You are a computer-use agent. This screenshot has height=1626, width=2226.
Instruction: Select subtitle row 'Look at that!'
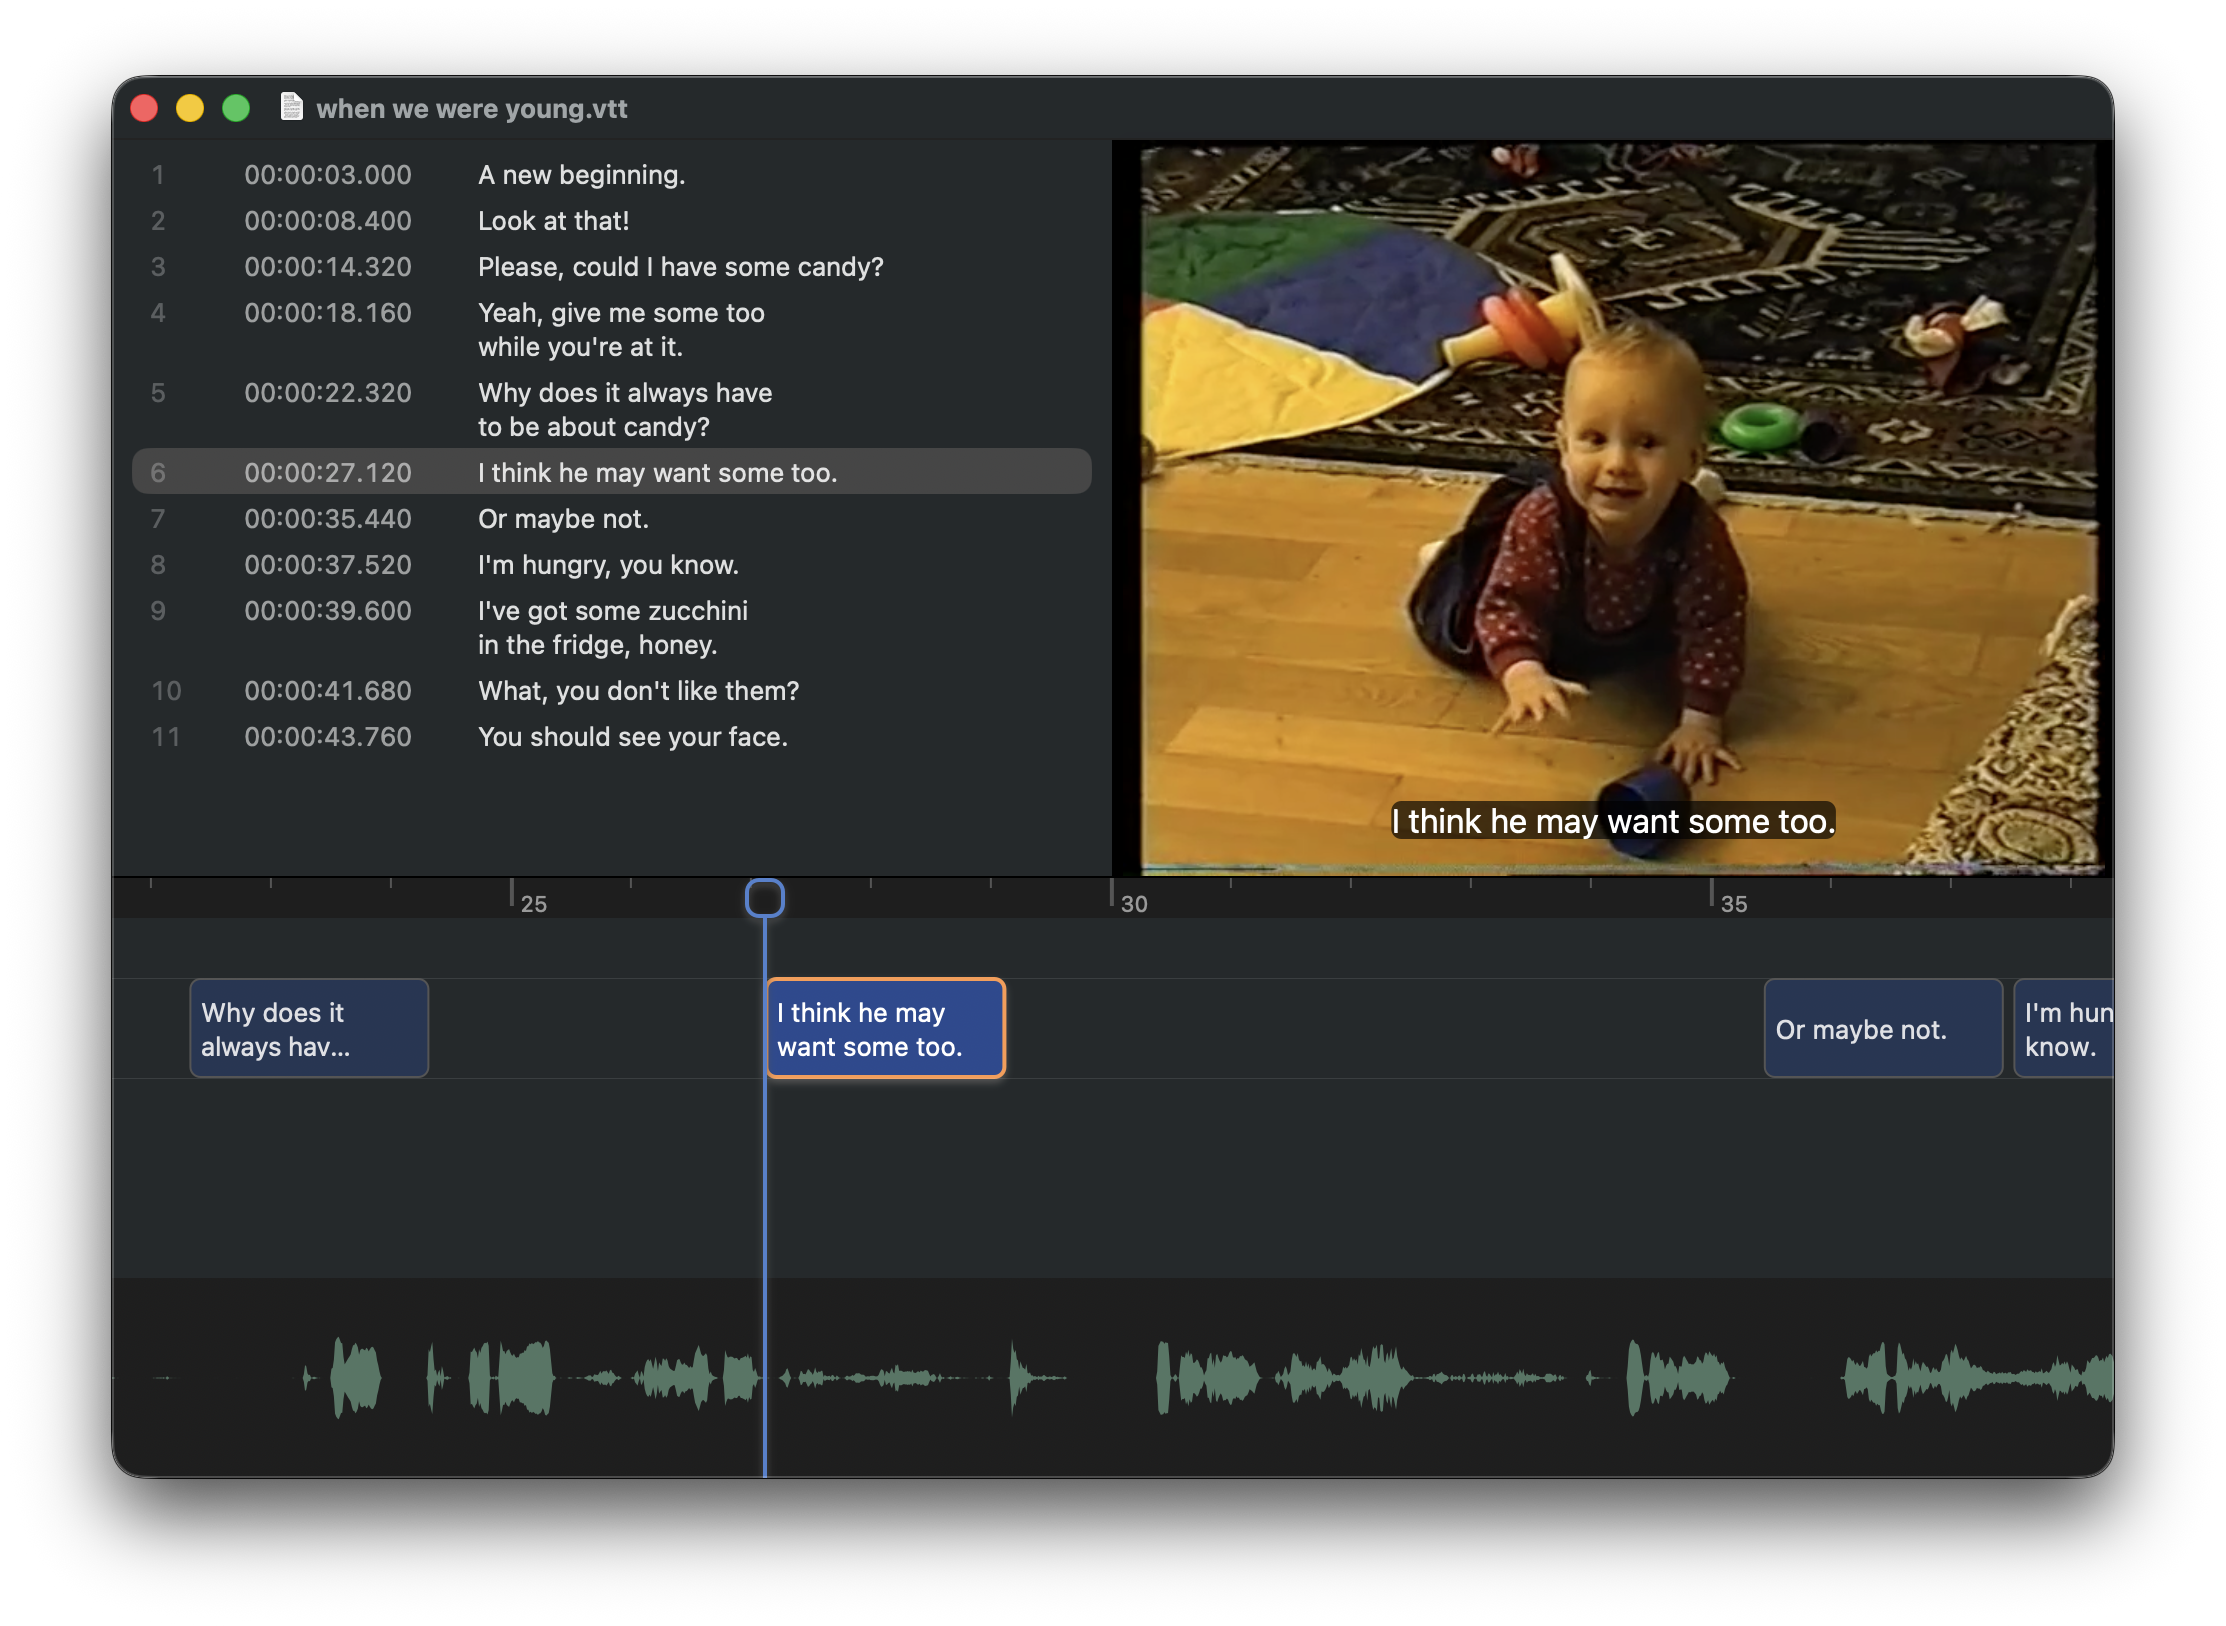553,221
